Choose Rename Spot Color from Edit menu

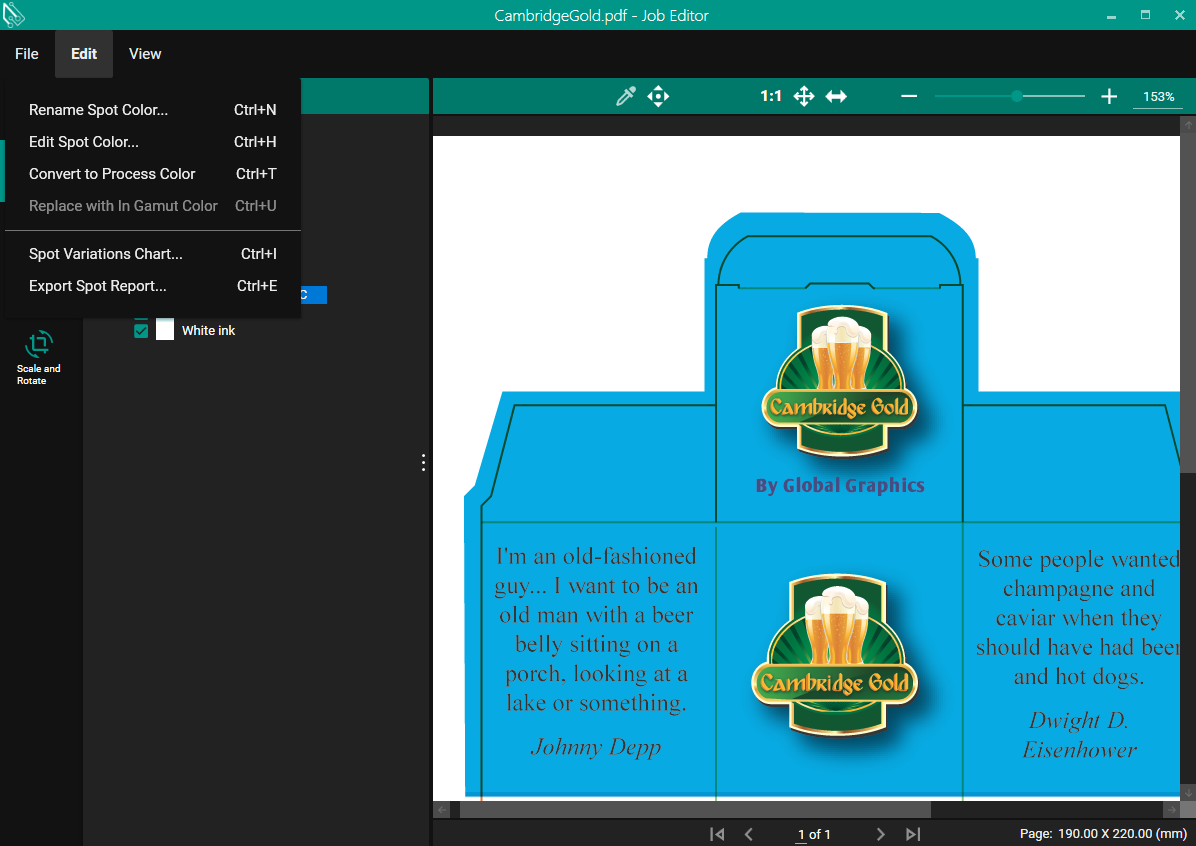click(98, 110)
